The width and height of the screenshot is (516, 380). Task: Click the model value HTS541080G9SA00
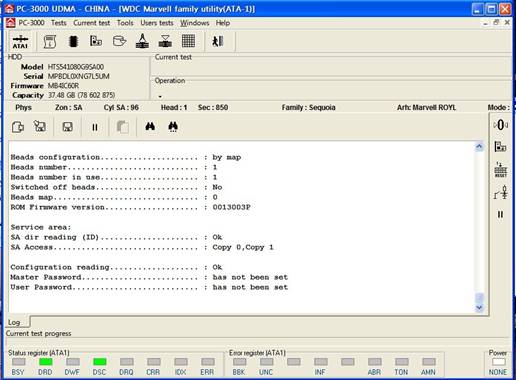76,67
